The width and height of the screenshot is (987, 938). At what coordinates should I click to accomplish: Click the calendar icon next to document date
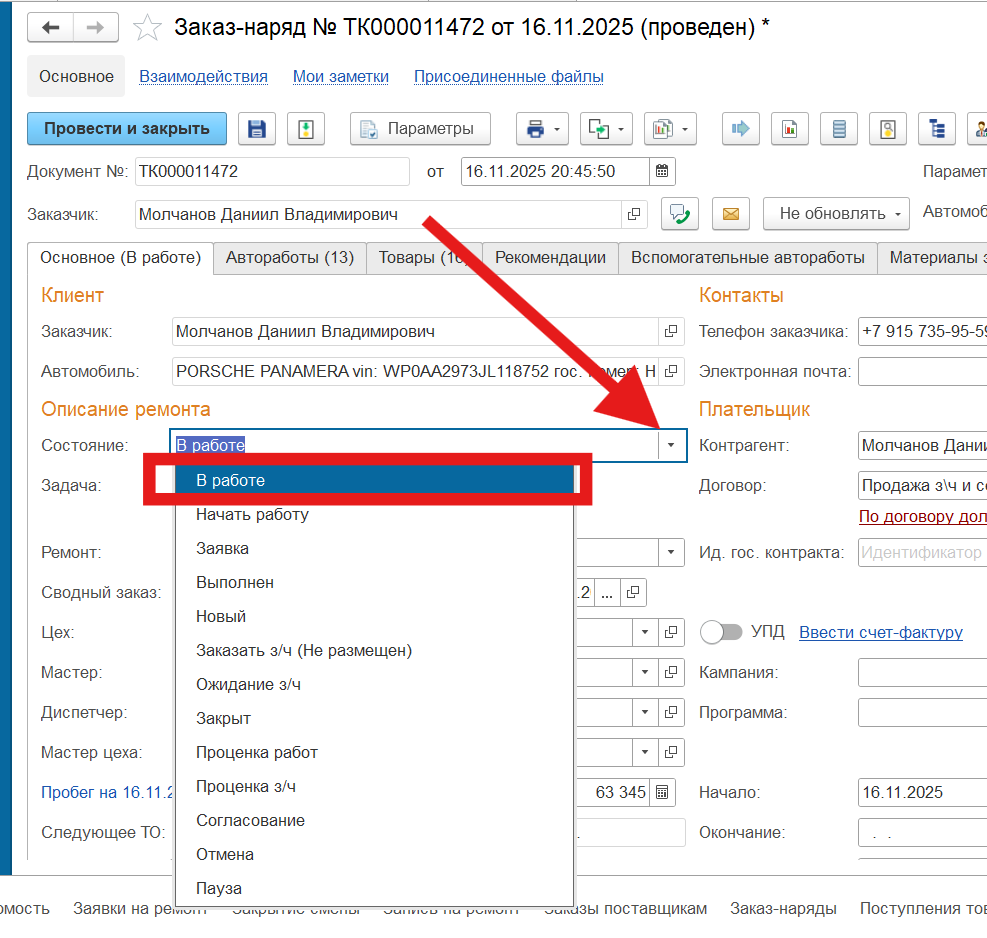tap(662, 171)
